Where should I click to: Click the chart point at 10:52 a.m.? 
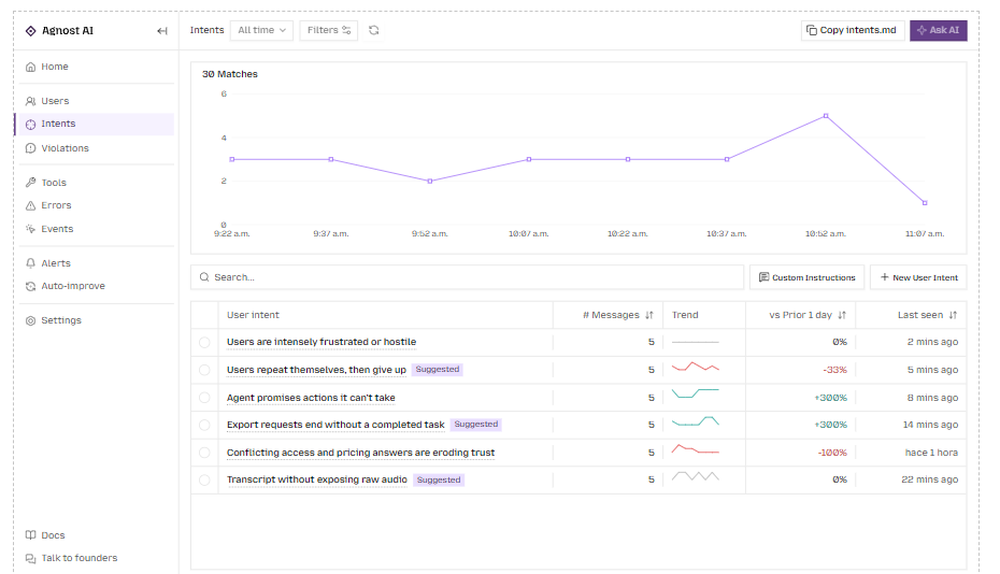click(826, 116)
